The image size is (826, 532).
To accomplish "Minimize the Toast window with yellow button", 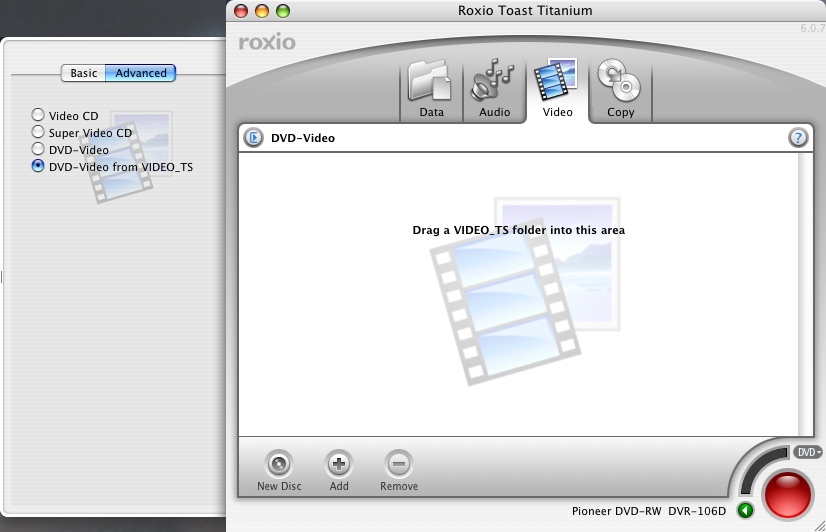I will [262, 11].
